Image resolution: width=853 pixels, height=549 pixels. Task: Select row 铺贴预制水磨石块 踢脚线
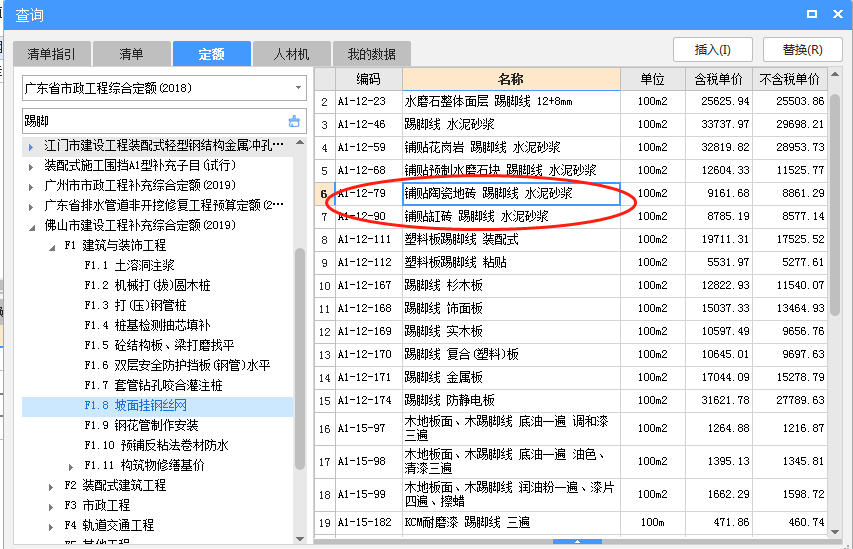(x=571, y=170)
